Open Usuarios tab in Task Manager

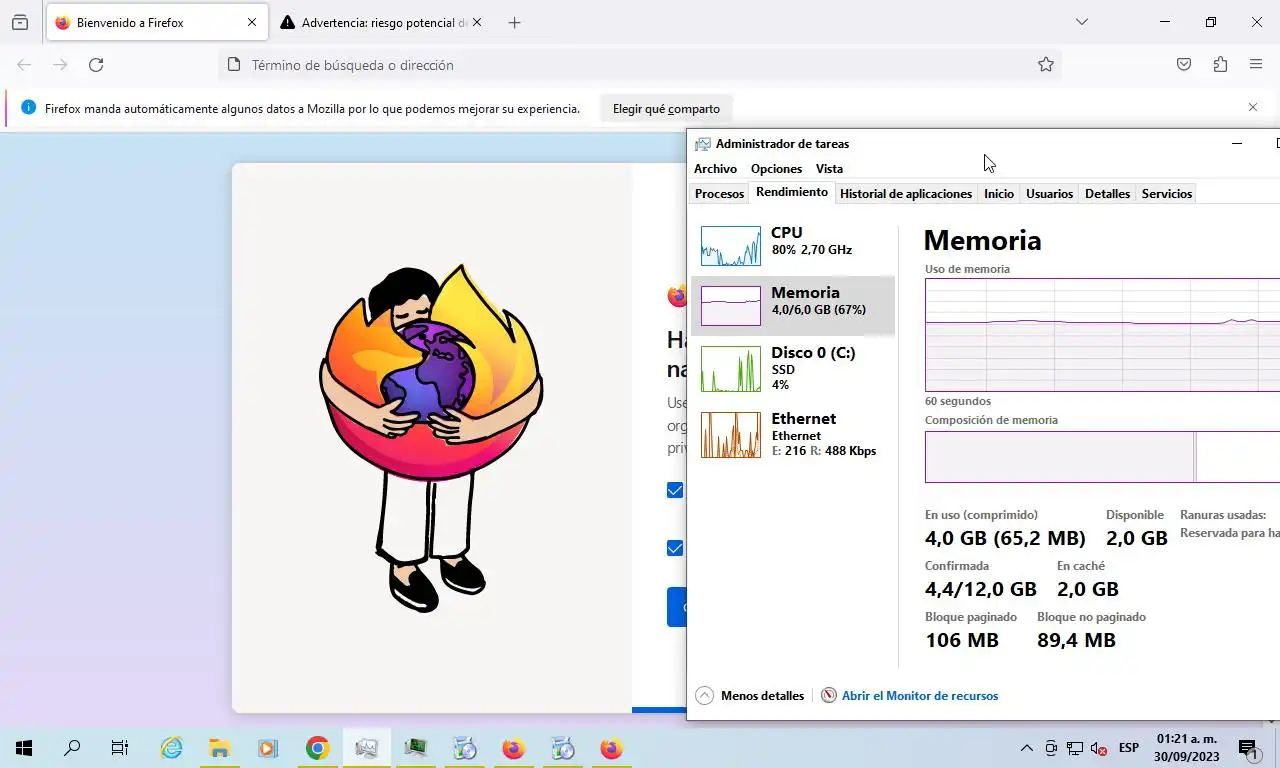(1049, 194)
